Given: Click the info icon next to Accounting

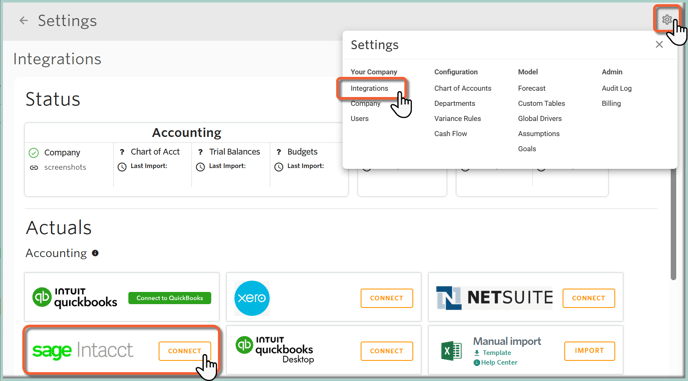Looking at the screenshot, I should pyautogui.click(x=95, y=253).
